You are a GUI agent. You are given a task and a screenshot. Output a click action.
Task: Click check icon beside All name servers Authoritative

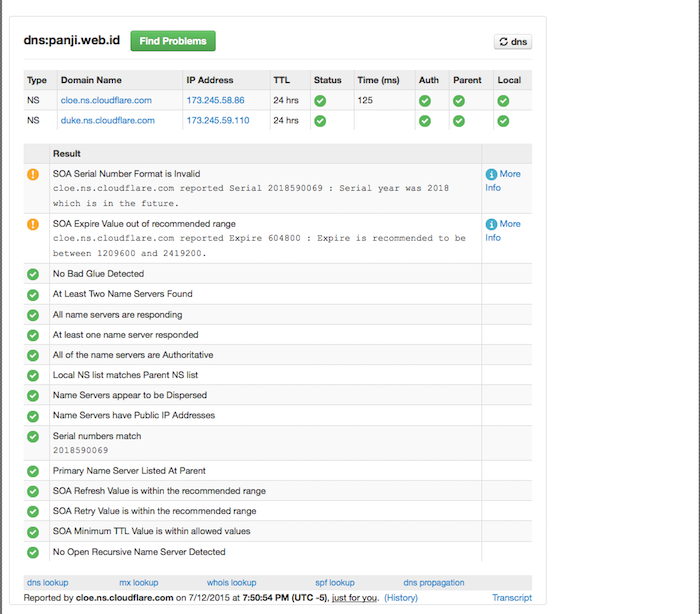point(33,355)
